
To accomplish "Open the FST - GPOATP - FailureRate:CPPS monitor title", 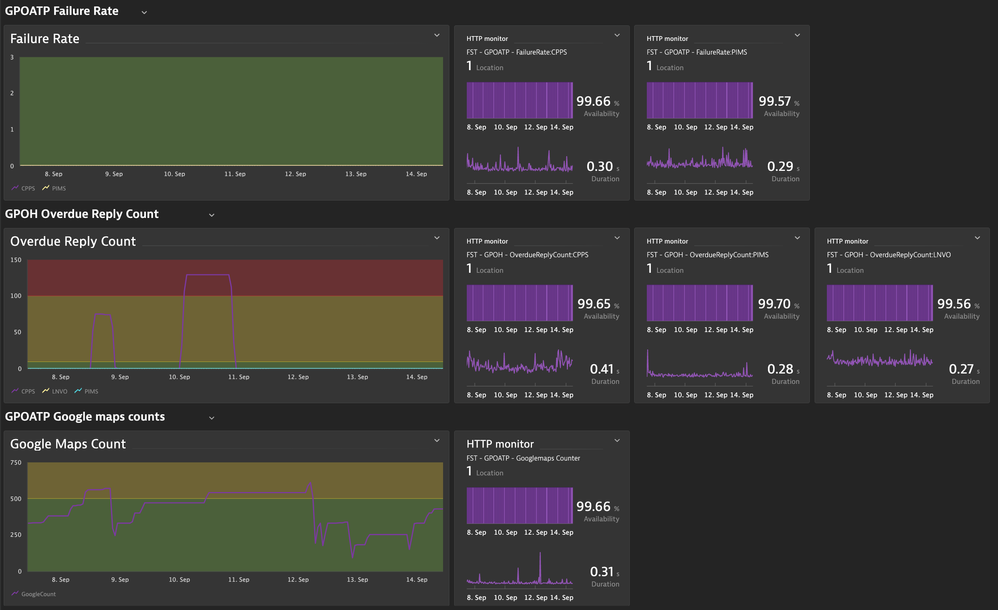I will 516,52.
